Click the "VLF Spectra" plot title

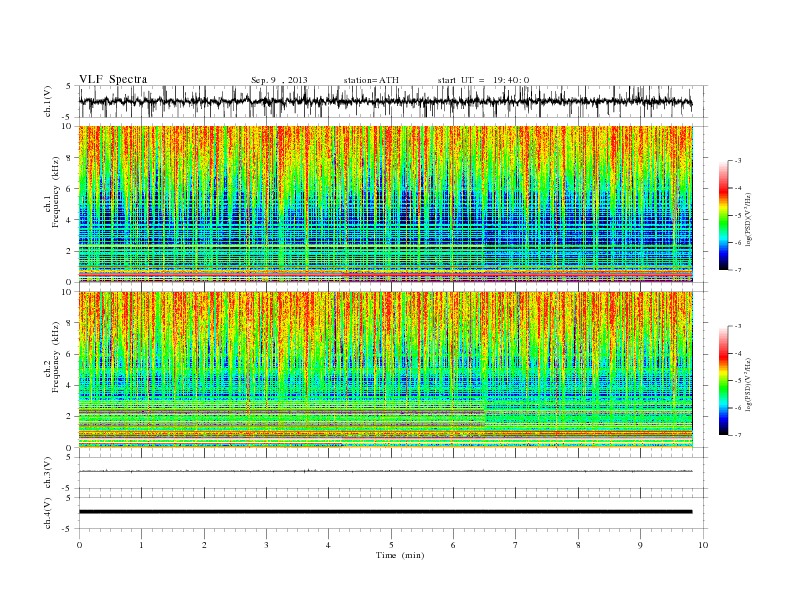click(x=113, y=79)
